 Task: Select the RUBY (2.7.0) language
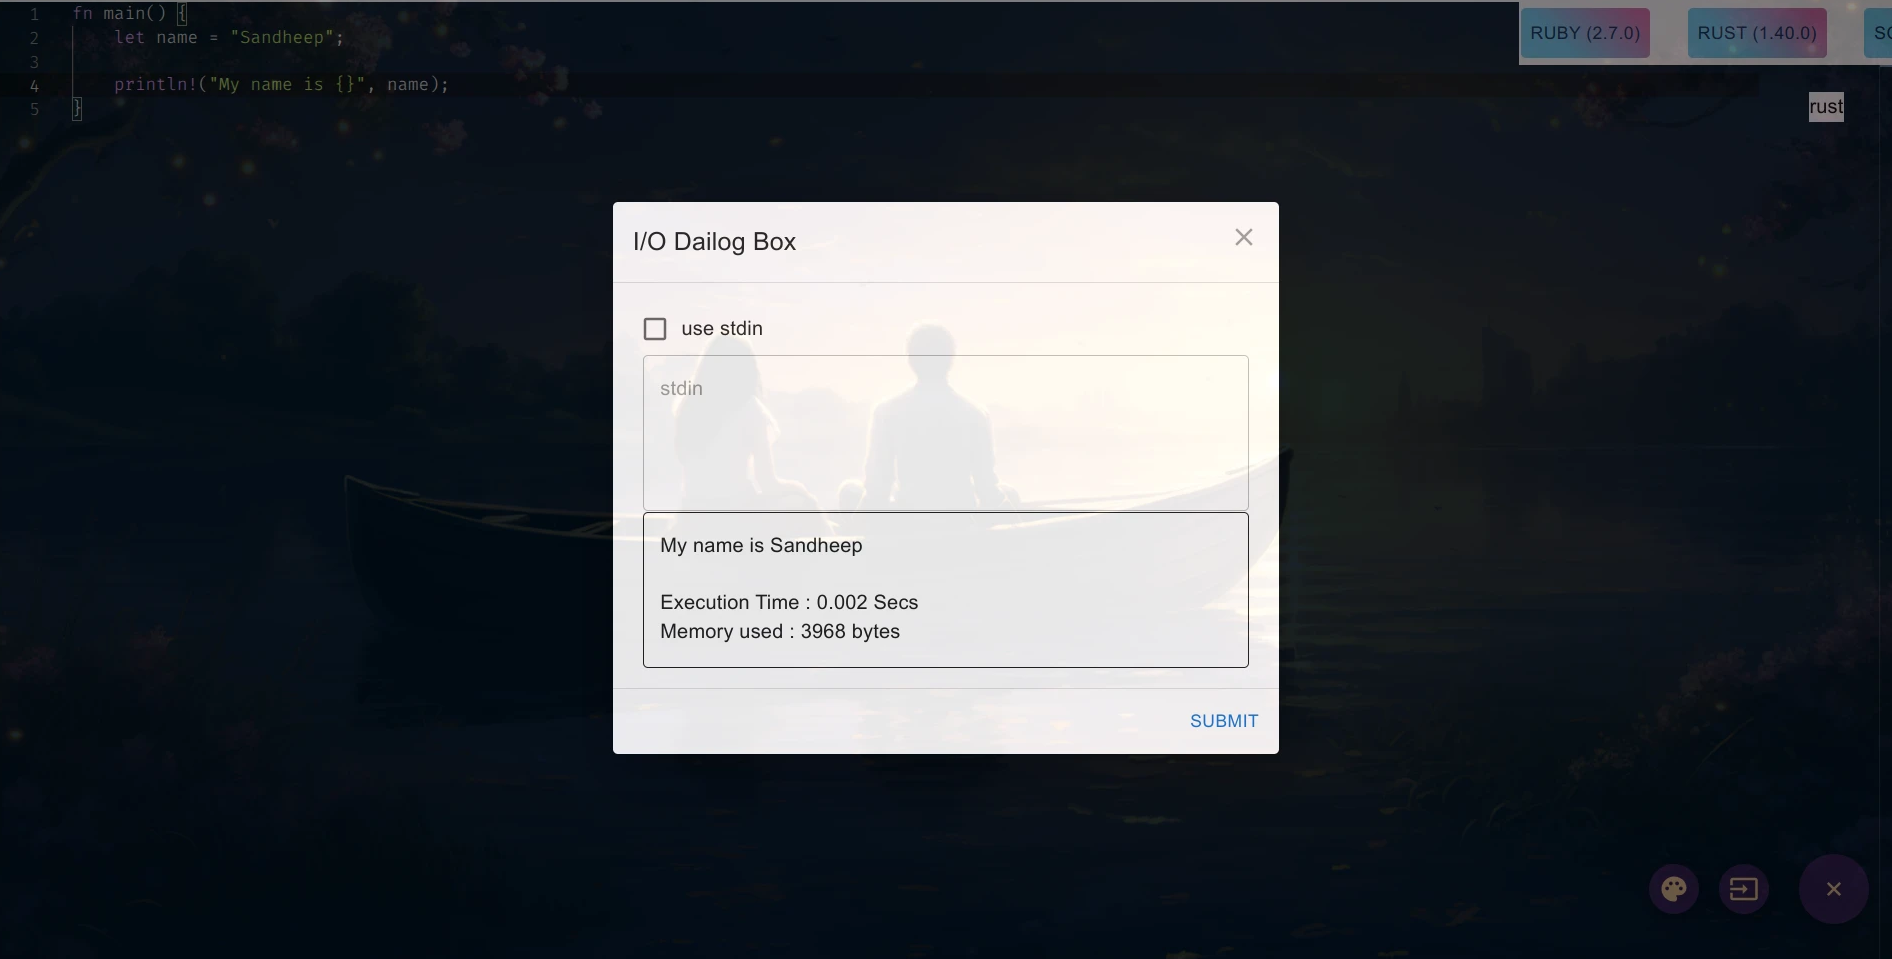1585,33
